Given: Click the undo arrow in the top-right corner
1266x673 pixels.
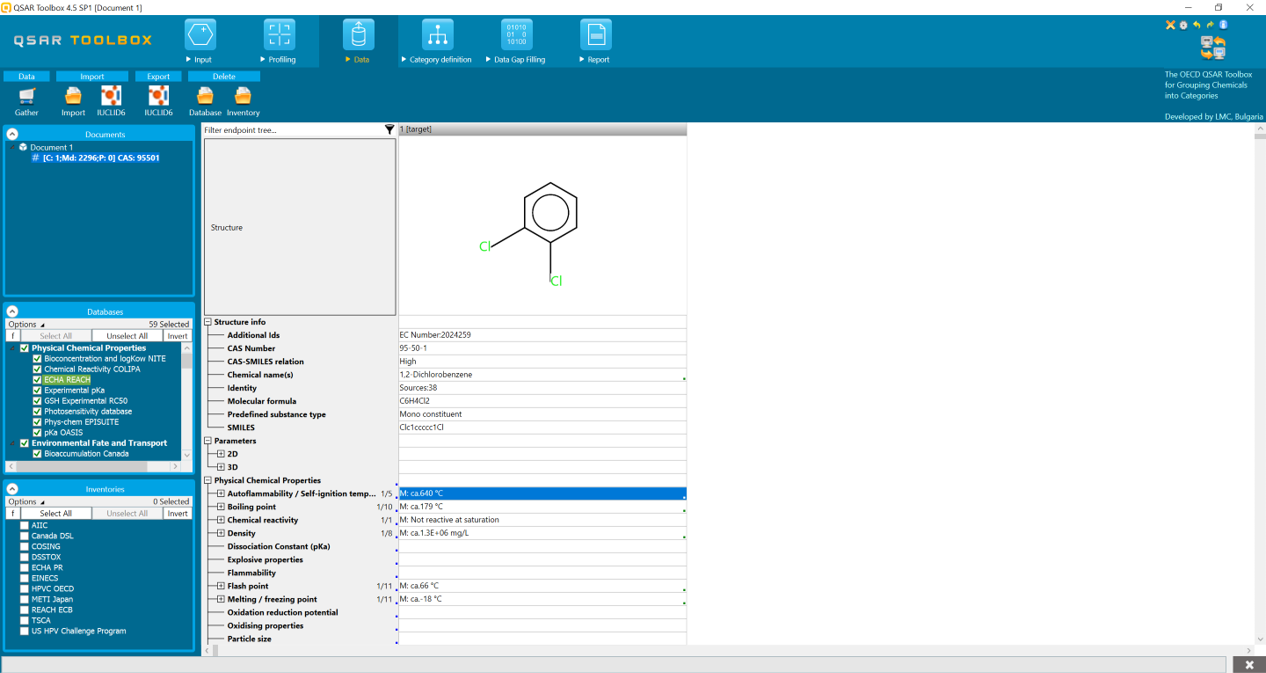Looking at the screenshot, I should pyautogui.click(x=1196, y=25).
